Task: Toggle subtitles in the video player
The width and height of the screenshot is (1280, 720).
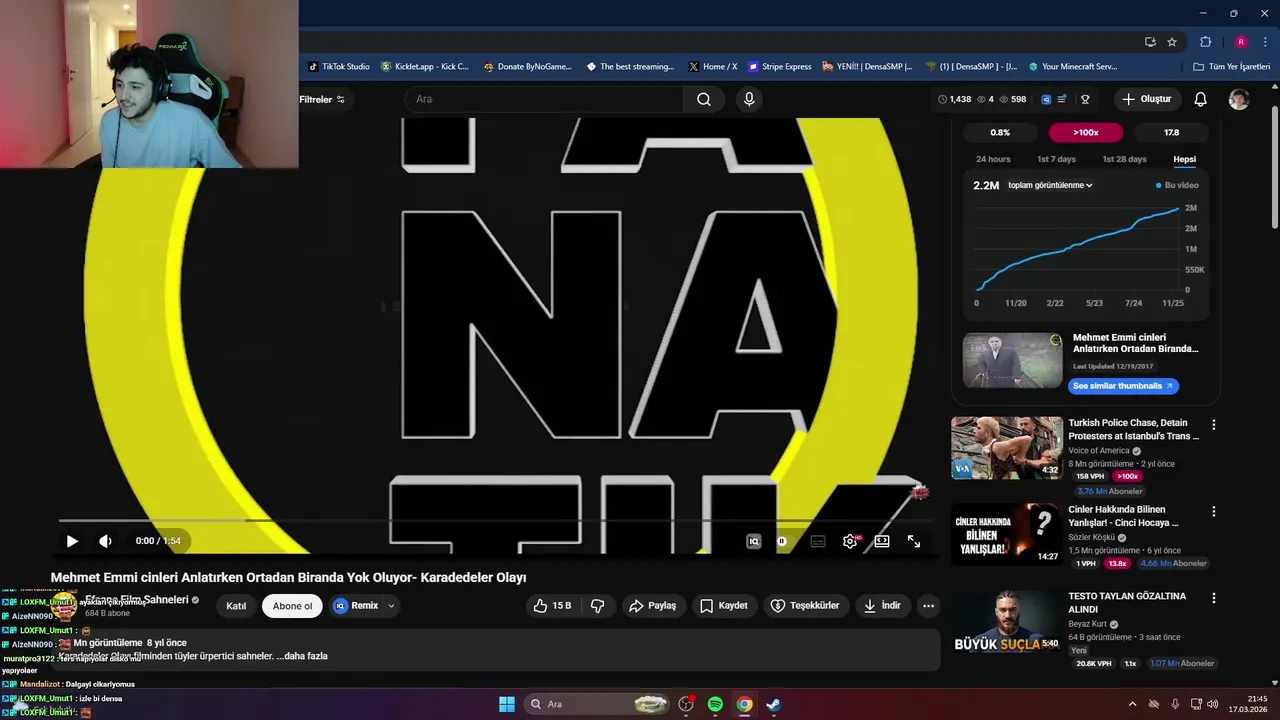Action: click(x=818, y=541)
